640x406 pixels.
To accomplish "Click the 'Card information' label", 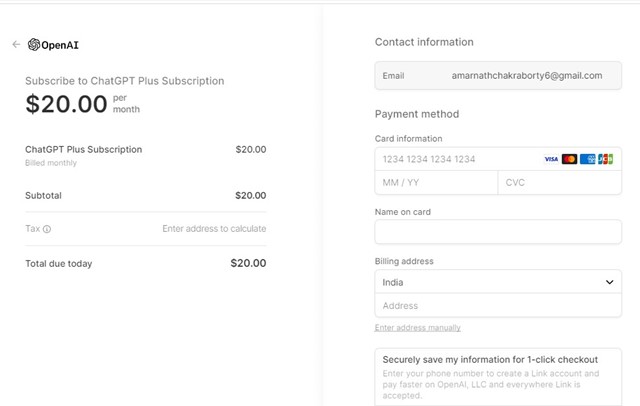I will pos(409,139).
